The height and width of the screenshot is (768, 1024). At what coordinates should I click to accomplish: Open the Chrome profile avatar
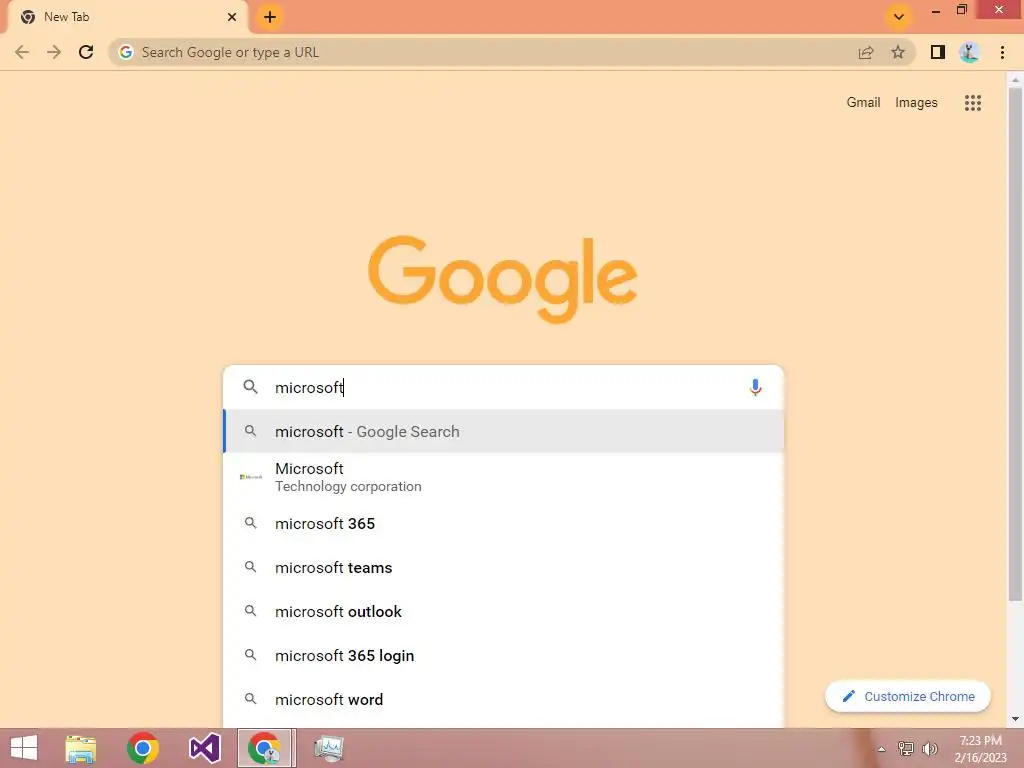pyautogui.click(x=970, y=52)
